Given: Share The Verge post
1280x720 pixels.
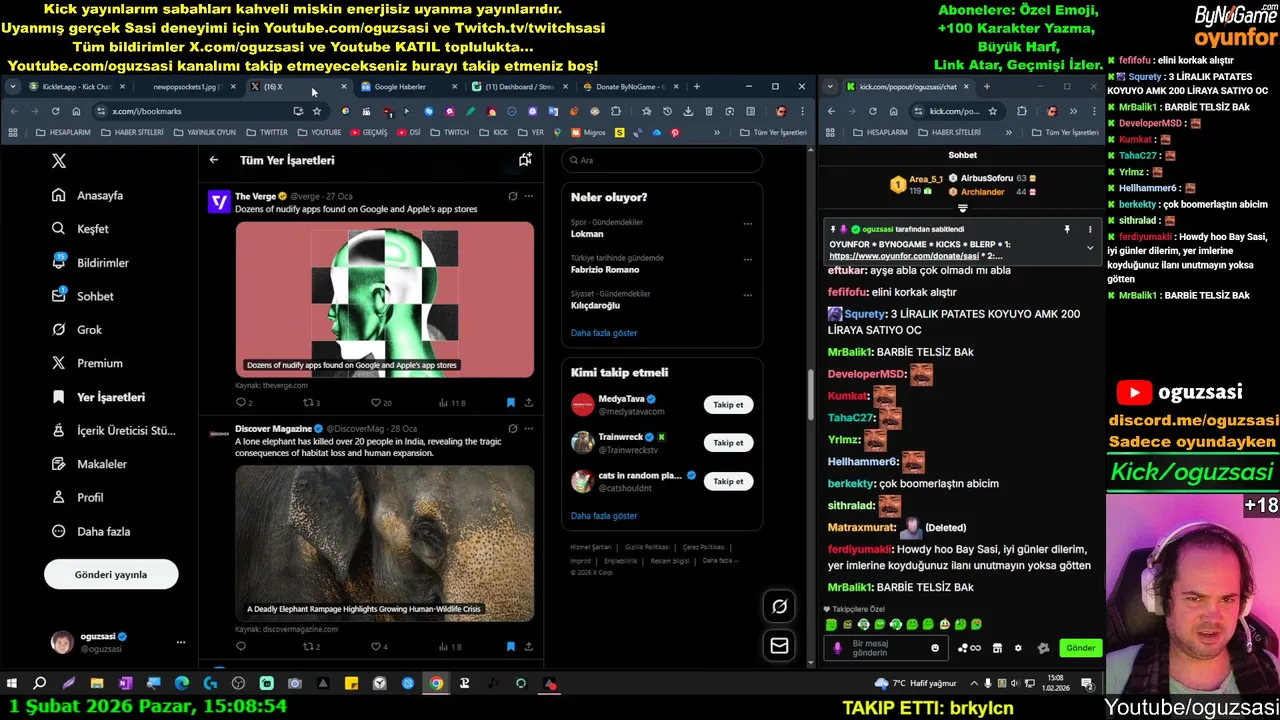Looking at the screenshot, I should coord(529,402).
